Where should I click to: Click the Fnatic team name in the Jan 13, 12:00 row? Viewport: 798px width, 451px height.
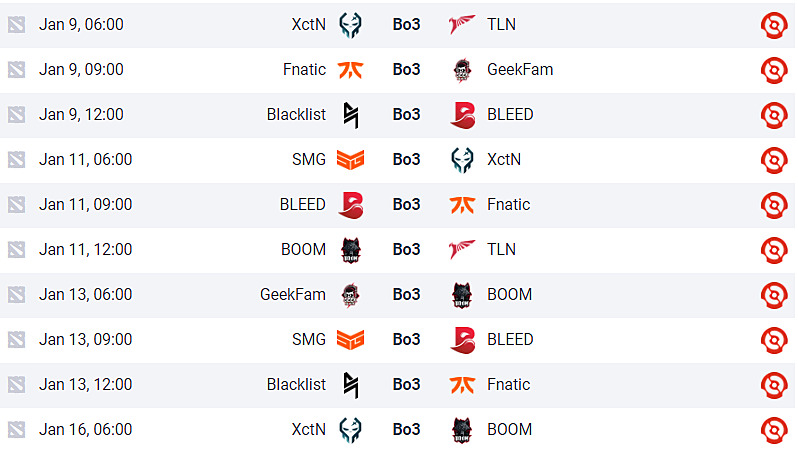[x=508, y=384]
